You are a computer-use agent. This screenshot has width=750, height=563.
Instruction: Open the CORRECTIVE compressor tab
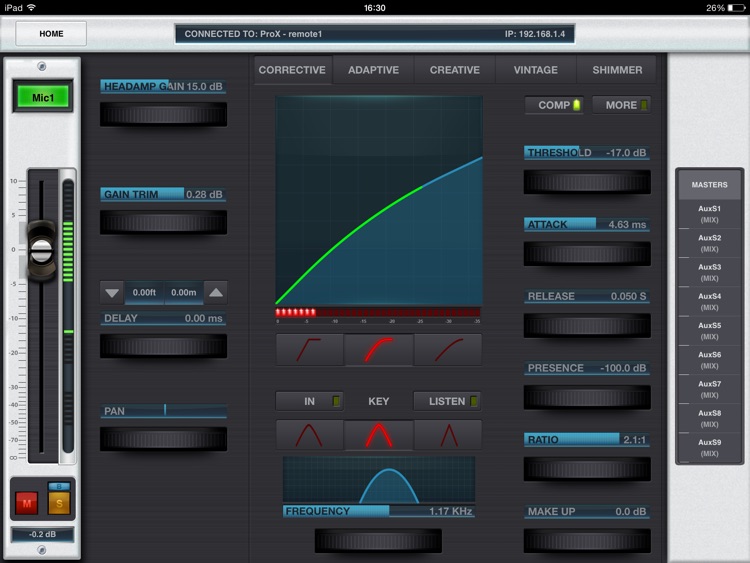pyautogui.click(x=292, y=70)
